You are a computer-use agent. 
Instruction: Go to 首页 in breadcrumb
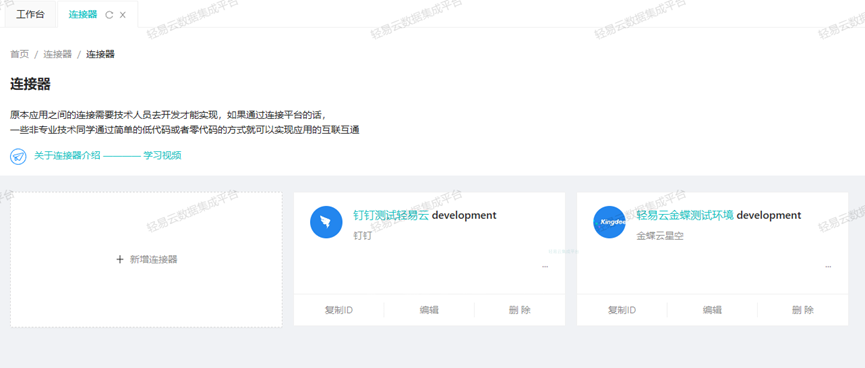click(x=19, y=54)
